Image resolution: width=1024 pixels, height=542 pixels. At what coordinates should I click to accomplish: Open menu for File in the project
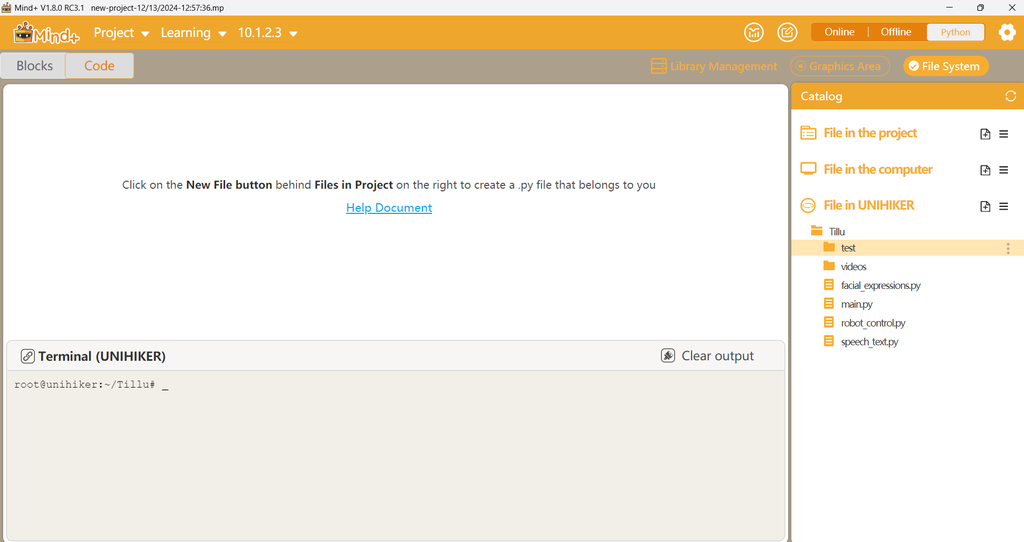pyautogui.click(x=1004, y=134)
